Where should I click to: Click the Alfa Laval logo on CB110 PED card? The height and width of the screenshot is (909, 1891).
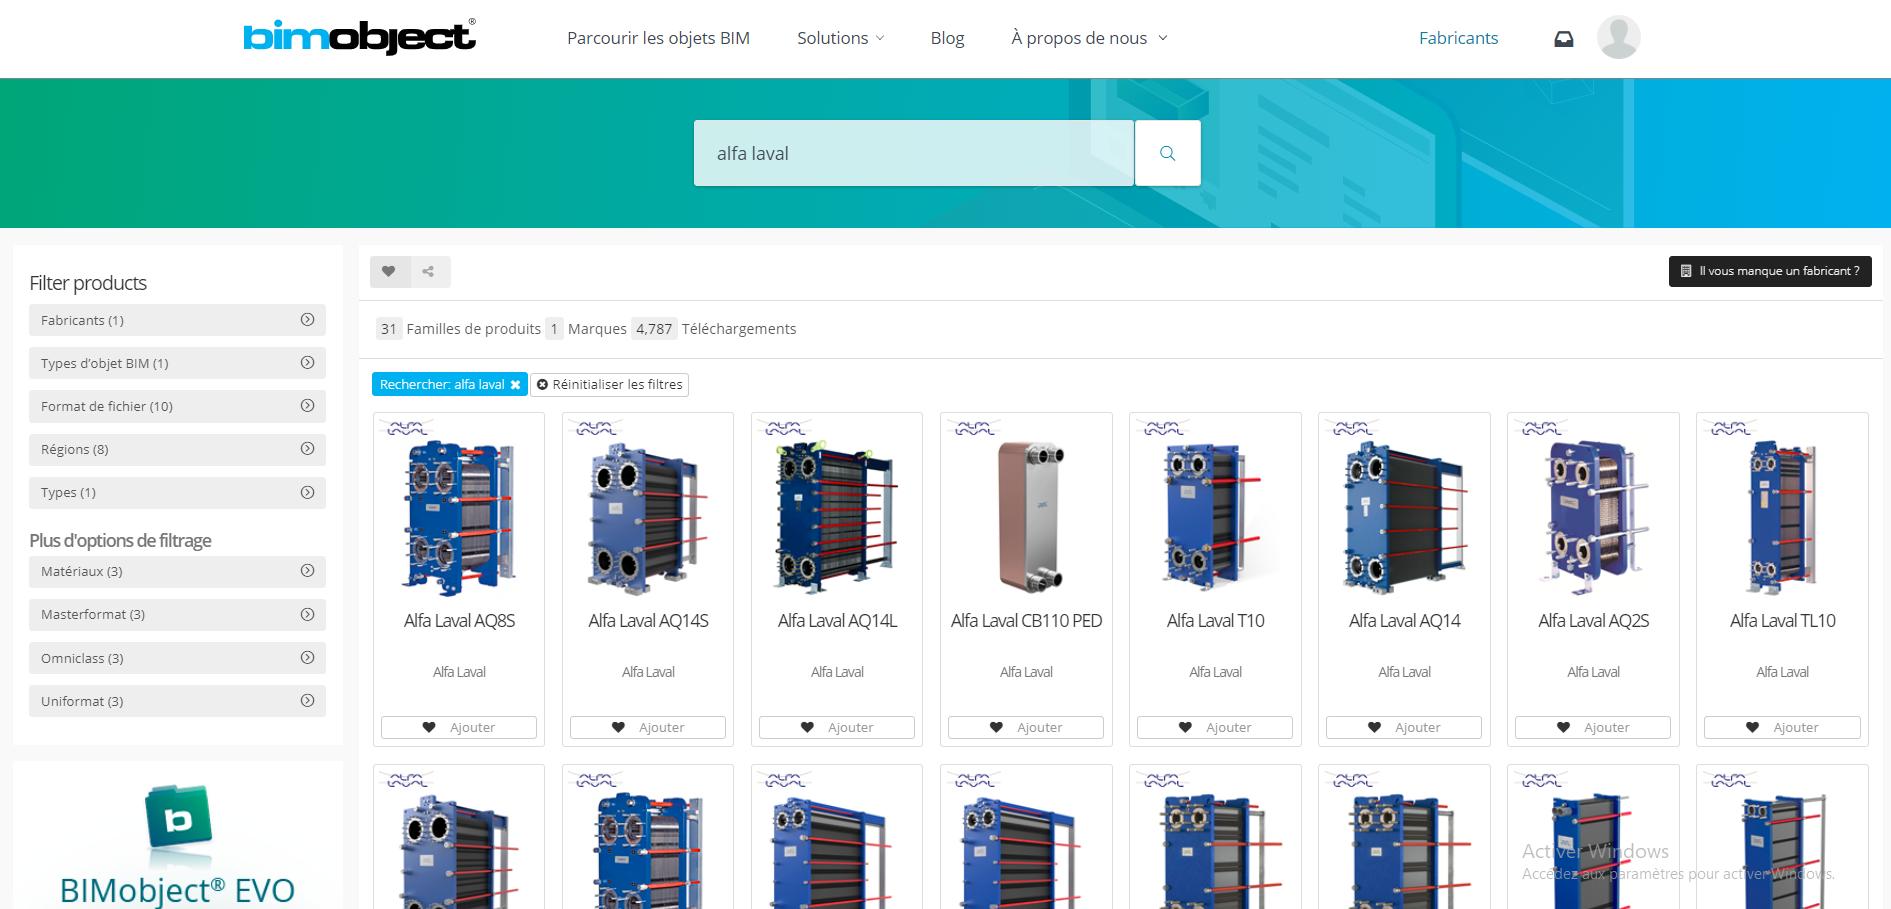tap(973, 428)
